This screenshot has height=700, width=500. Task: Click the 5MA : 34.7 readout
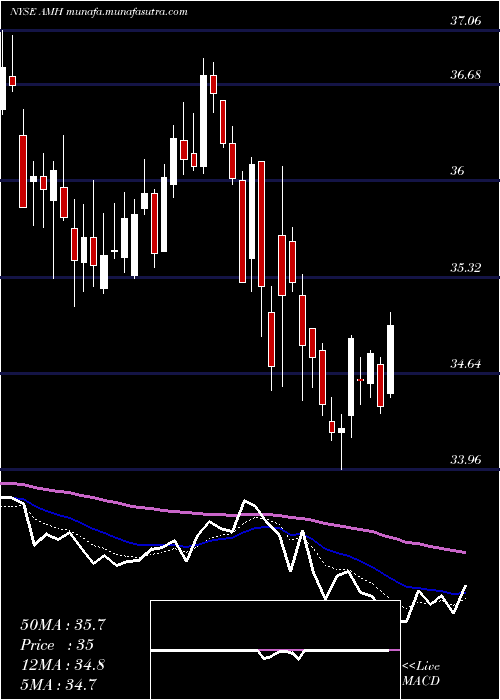pyautogui.click(x=59, y=684)
